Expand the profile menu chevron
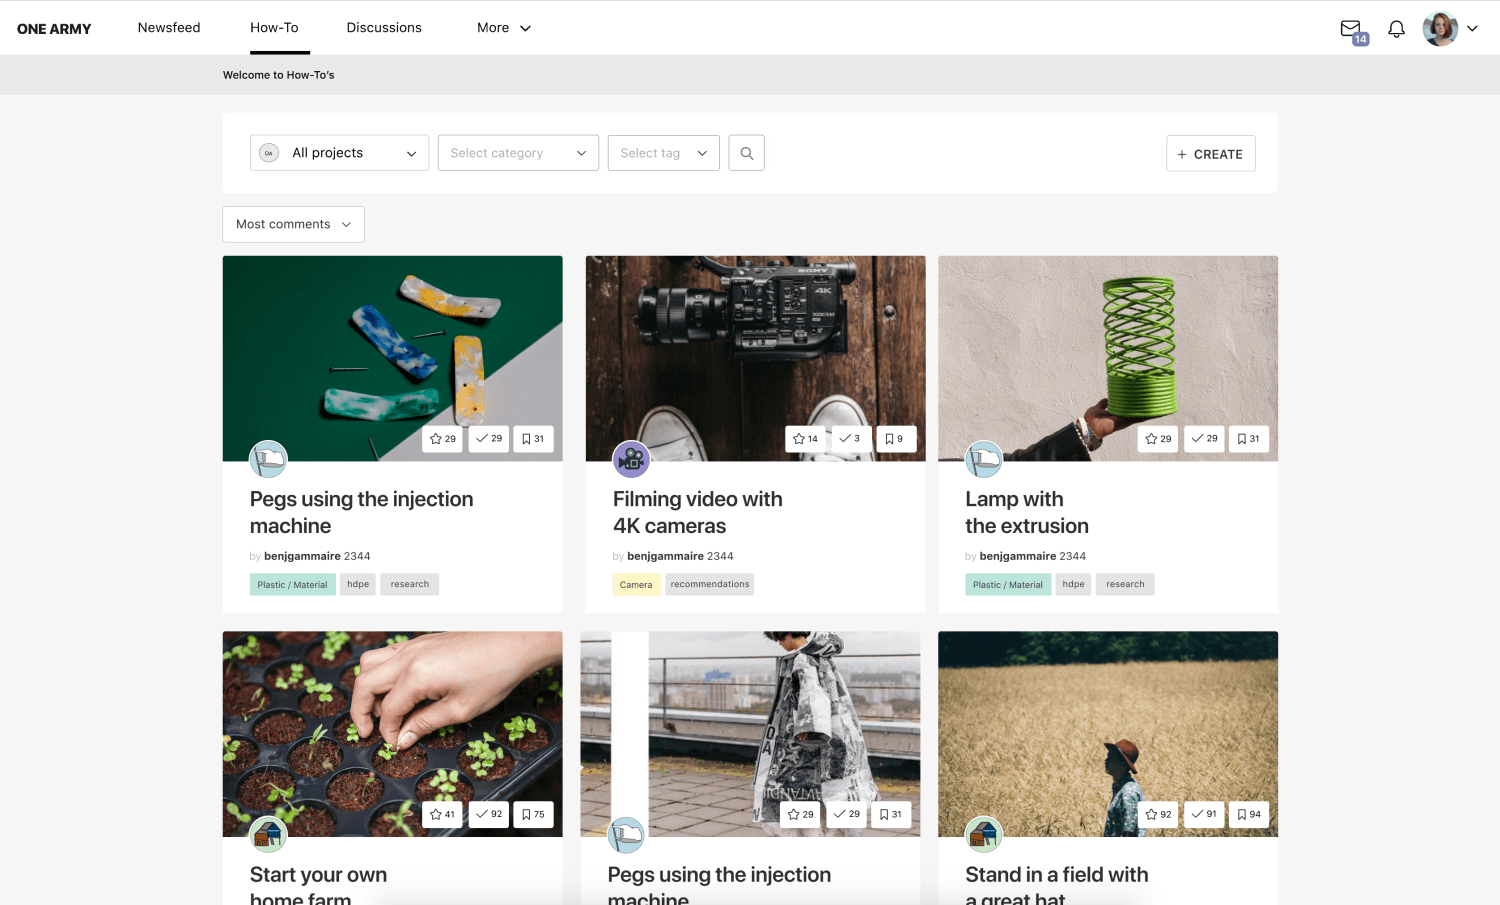The image size is (1500, 905). point(1472,29)
